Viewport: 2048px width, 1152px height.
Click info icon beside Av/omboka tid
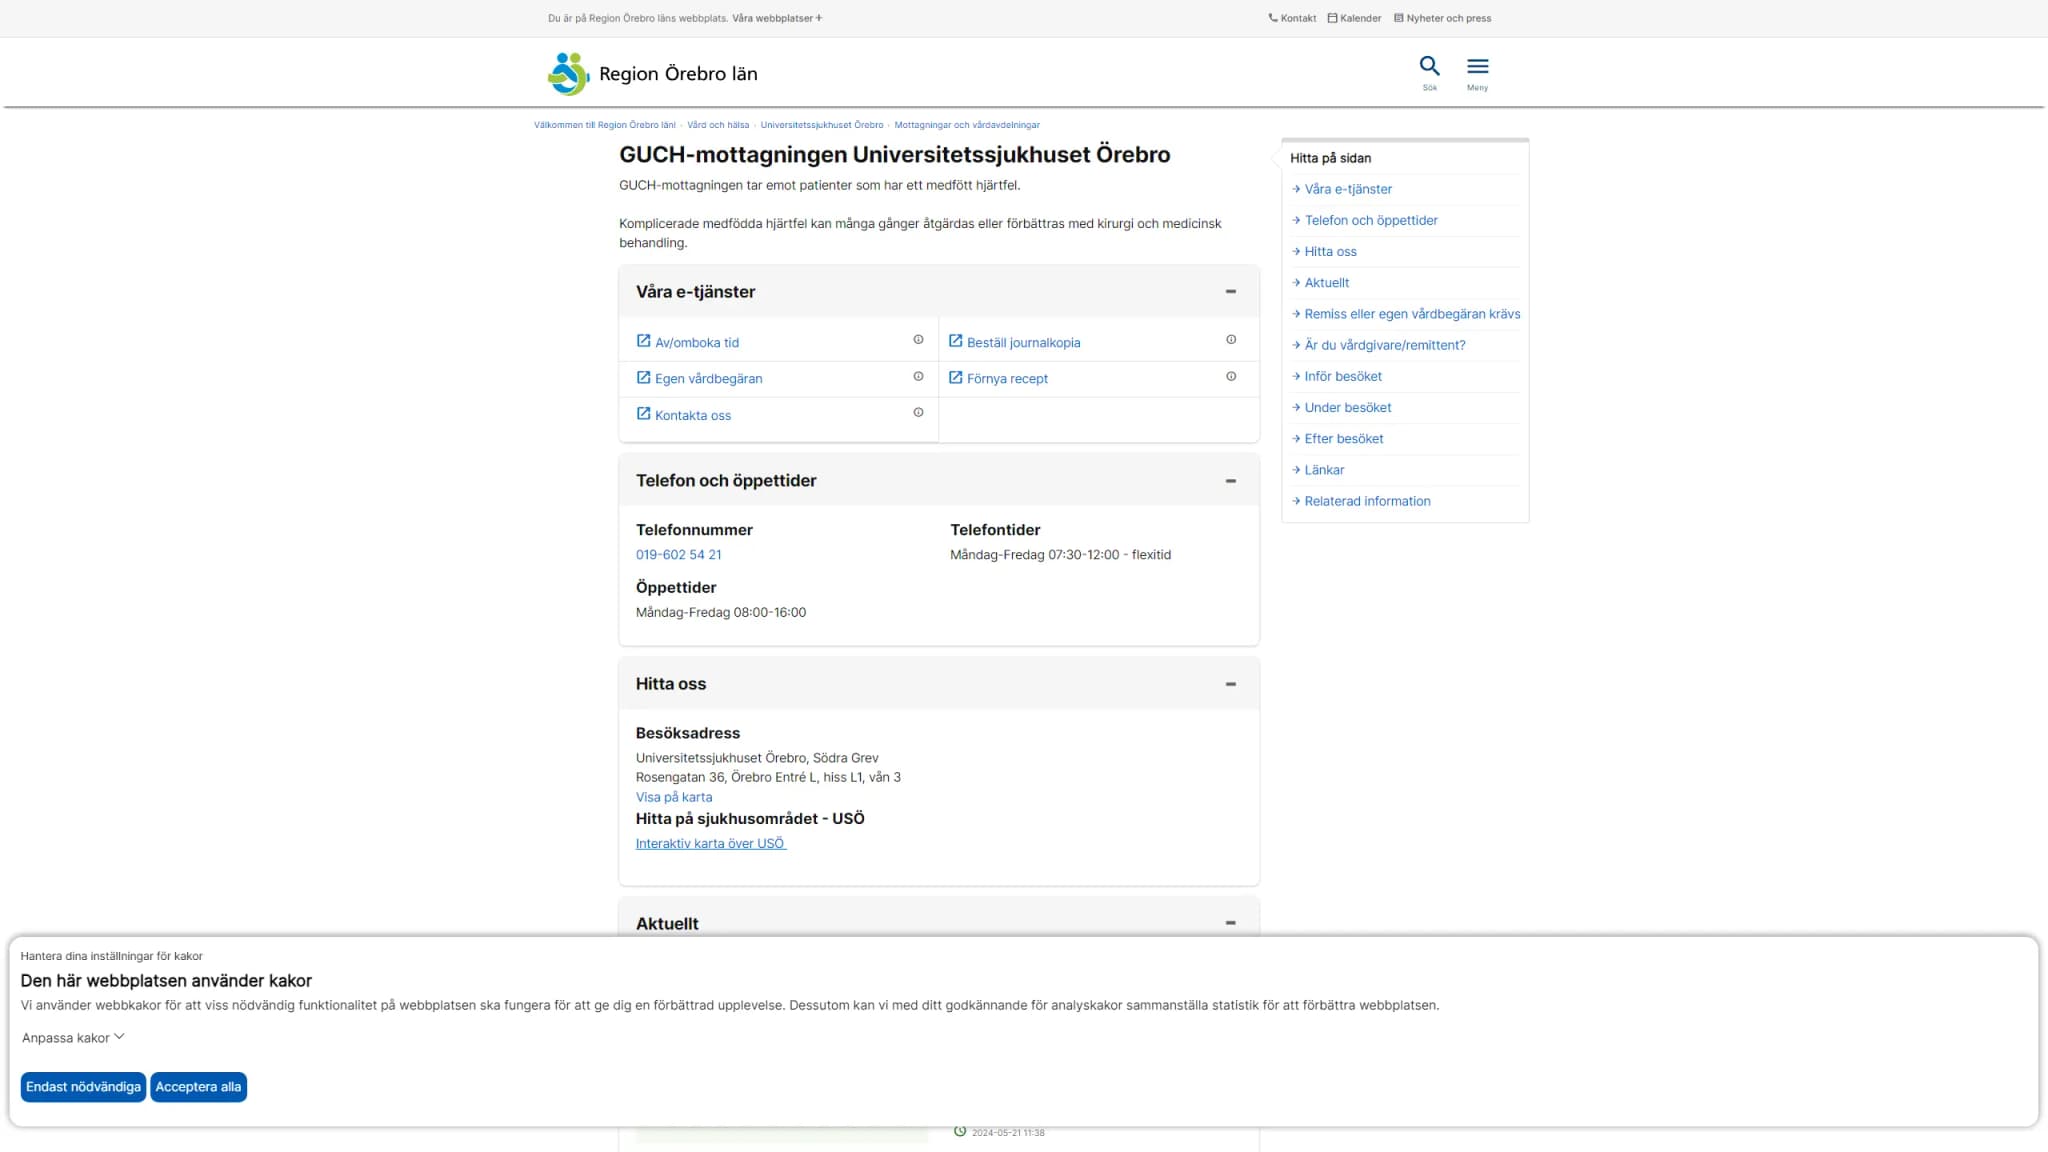coord(918,340)
